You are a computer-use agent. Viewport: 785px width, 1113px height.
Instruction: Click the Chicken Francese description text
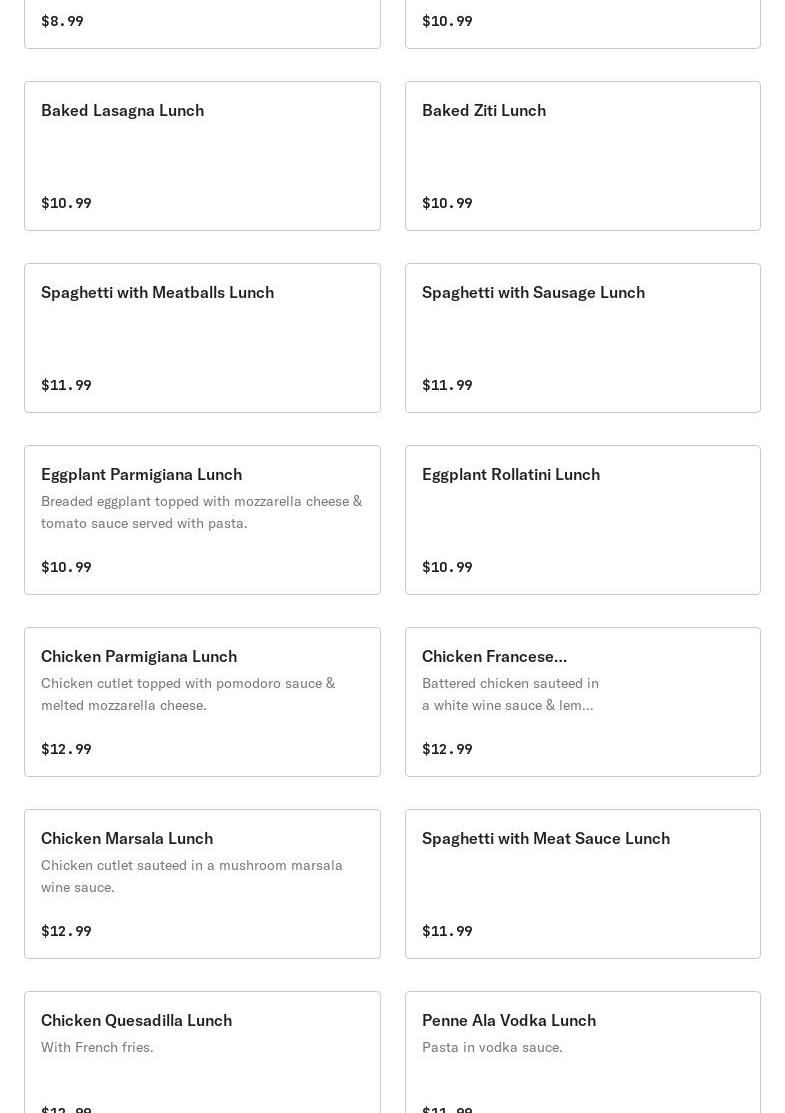[x=510, y=694]
